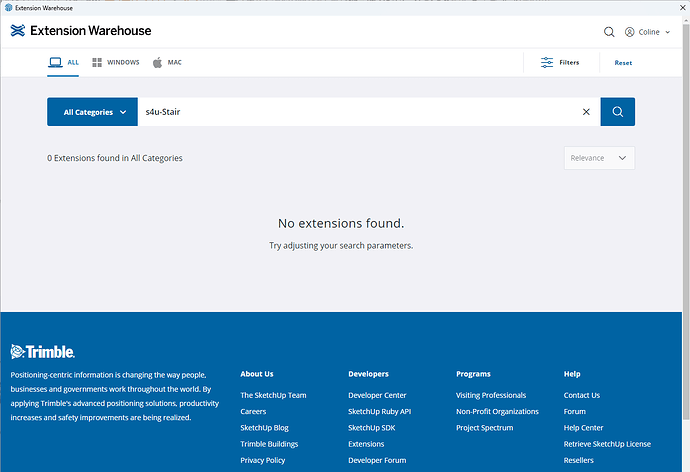Open the SketchUp SDK link
Screen dimensions: 690x472
click(371, 428)
